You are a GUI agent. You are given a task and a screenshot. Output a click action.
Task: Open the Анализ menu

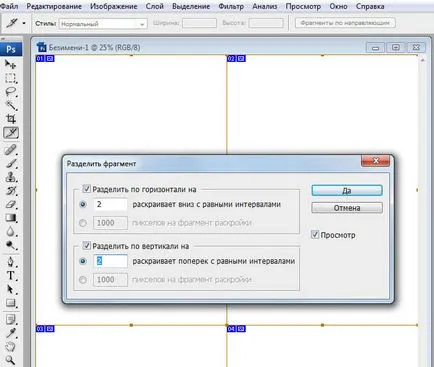(x=265, y=6)
